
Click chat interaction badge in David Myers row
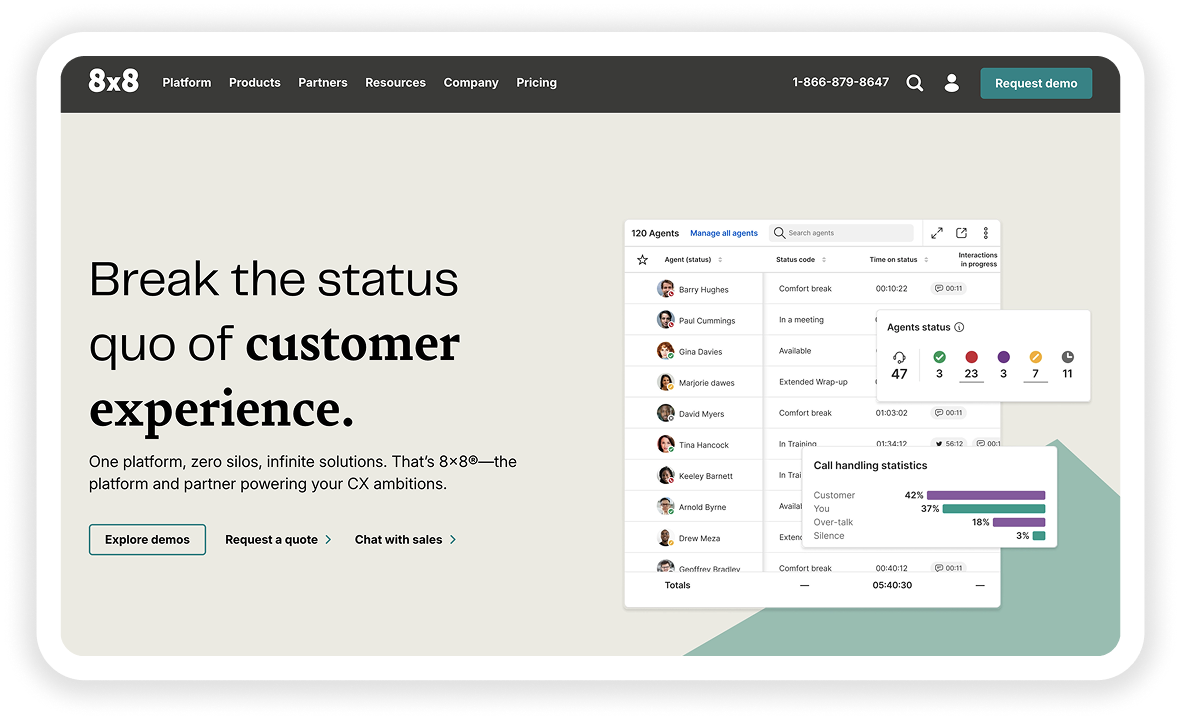[948, 413]
